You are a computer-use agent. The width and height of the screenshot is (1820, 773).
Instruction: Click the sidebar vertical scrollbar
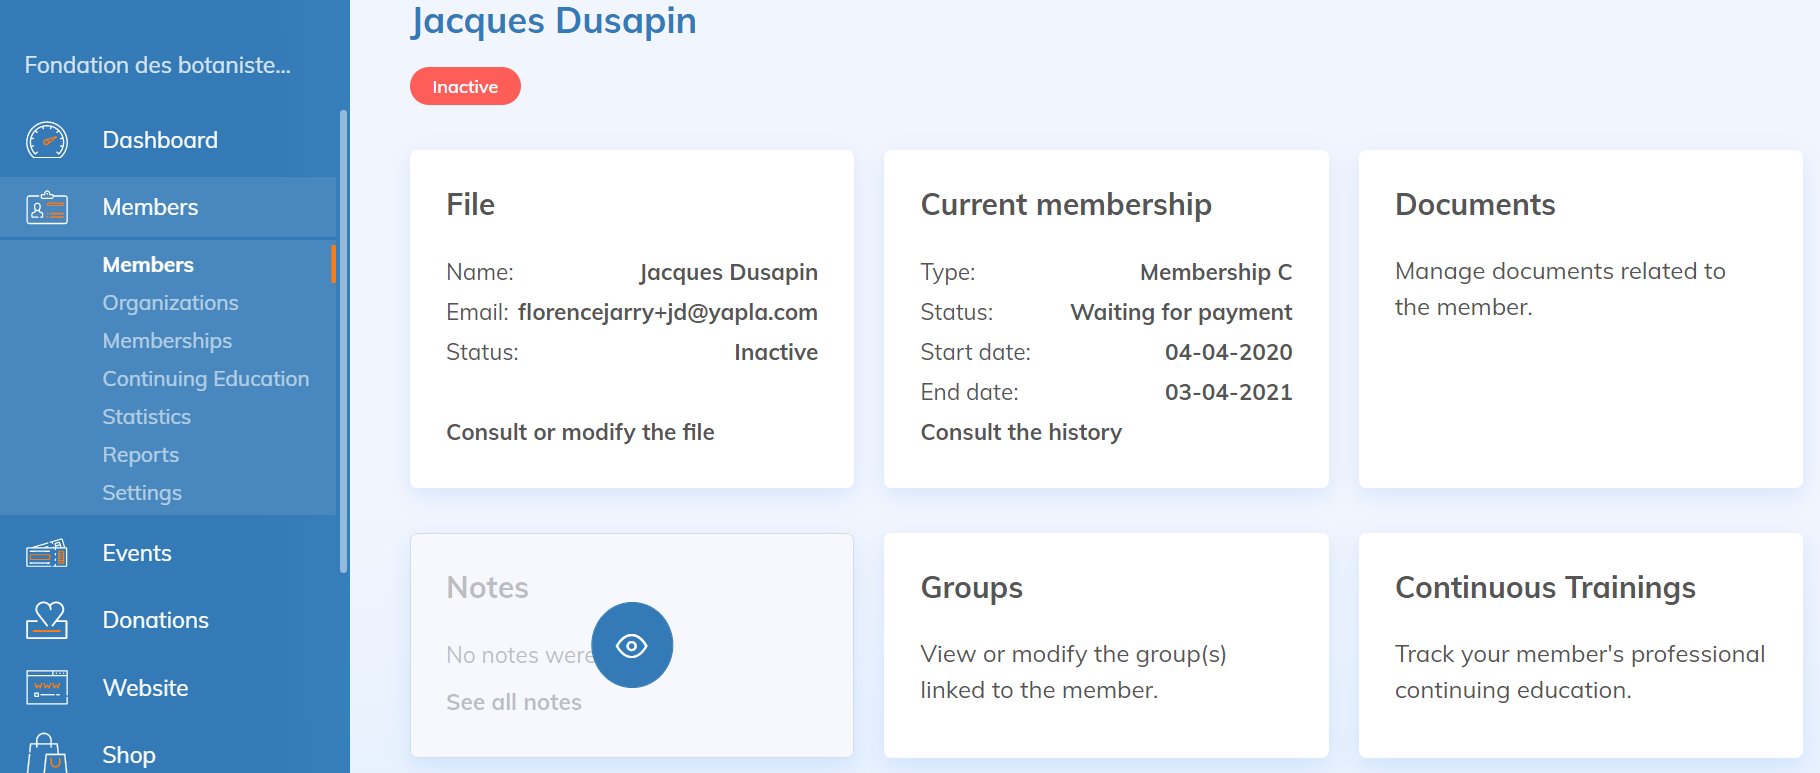pos(343,340)
